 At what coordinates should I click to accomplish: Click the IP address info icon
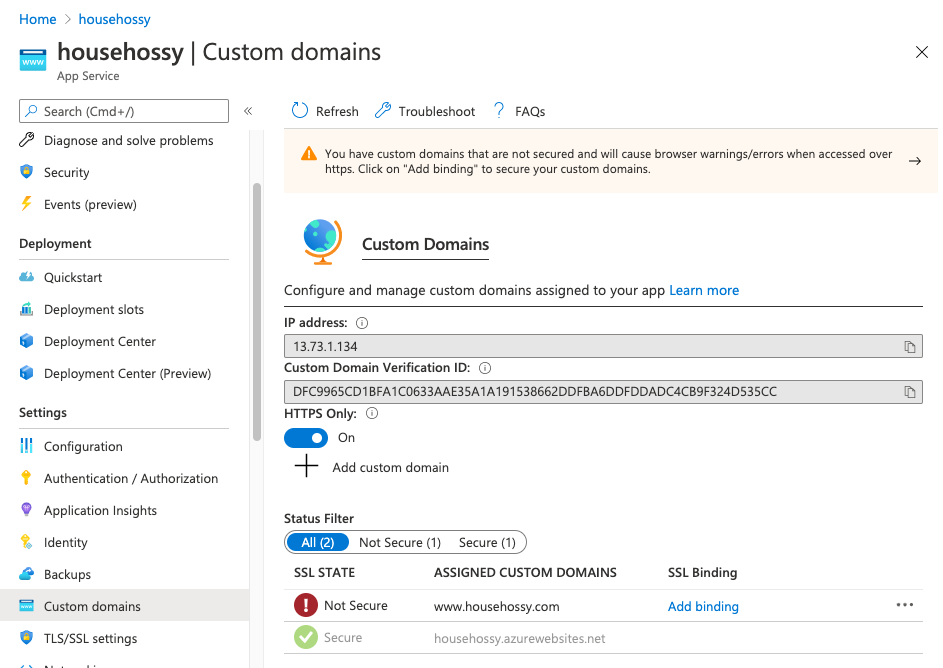tap(361, 323)
